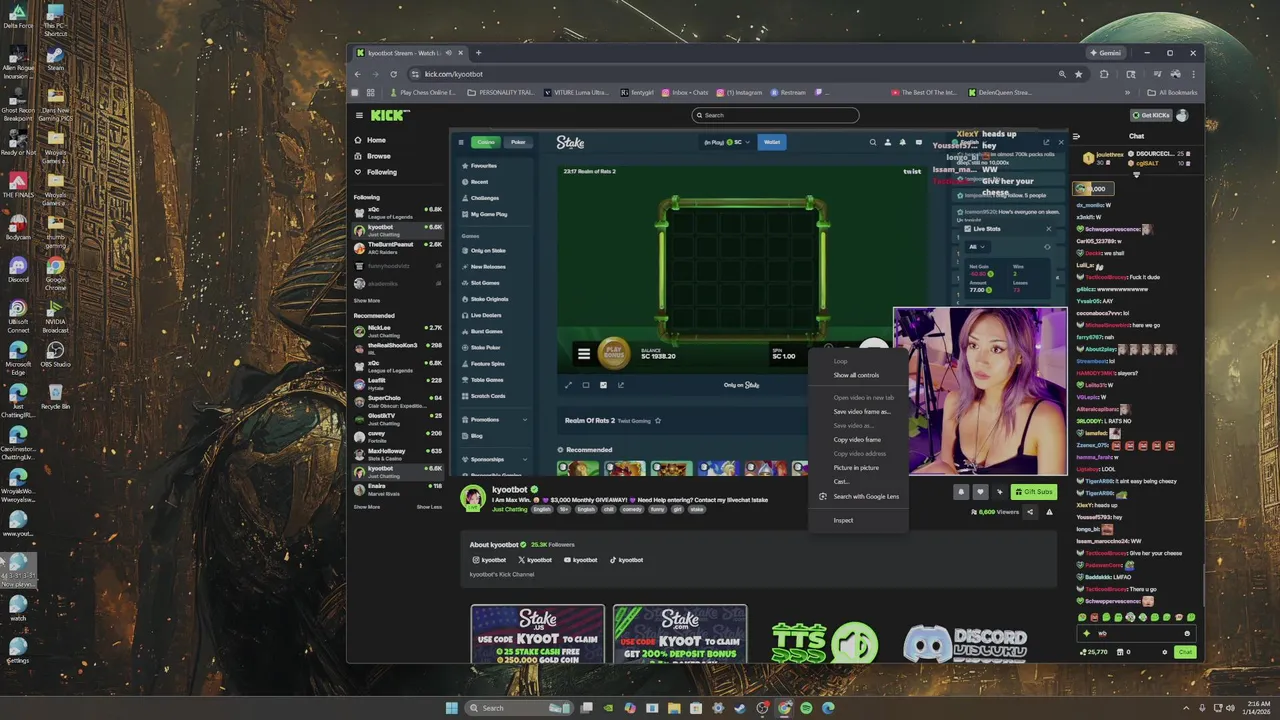Select TheBurntPeanut in Following list
The width and height of the screenshot is (1280, 720).
point(398,247)
